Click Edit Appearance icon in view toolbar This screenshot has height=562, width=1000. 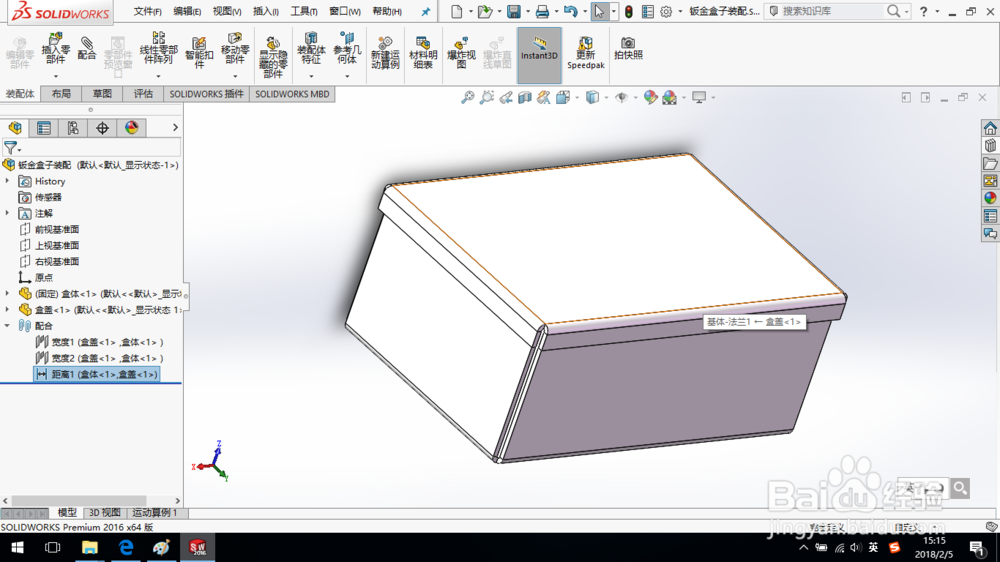(x=650, y=97)
